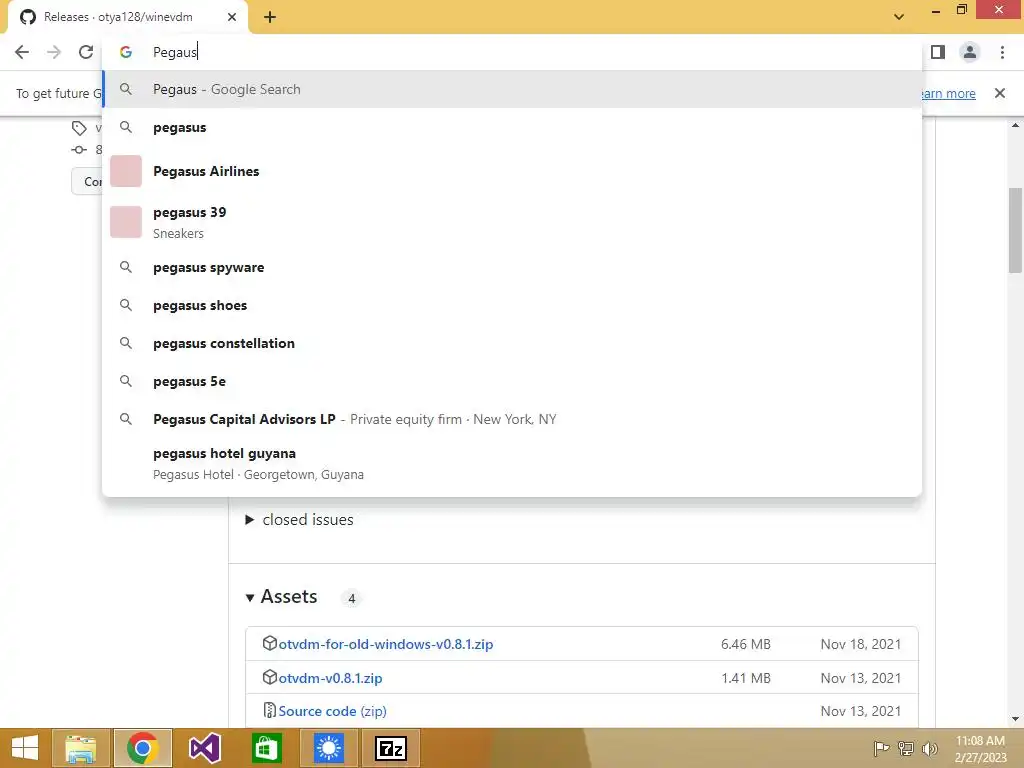This screenshot has height=768, width=1024.
Task: Collapse the Assets section
Action: [x=281, y=597]
